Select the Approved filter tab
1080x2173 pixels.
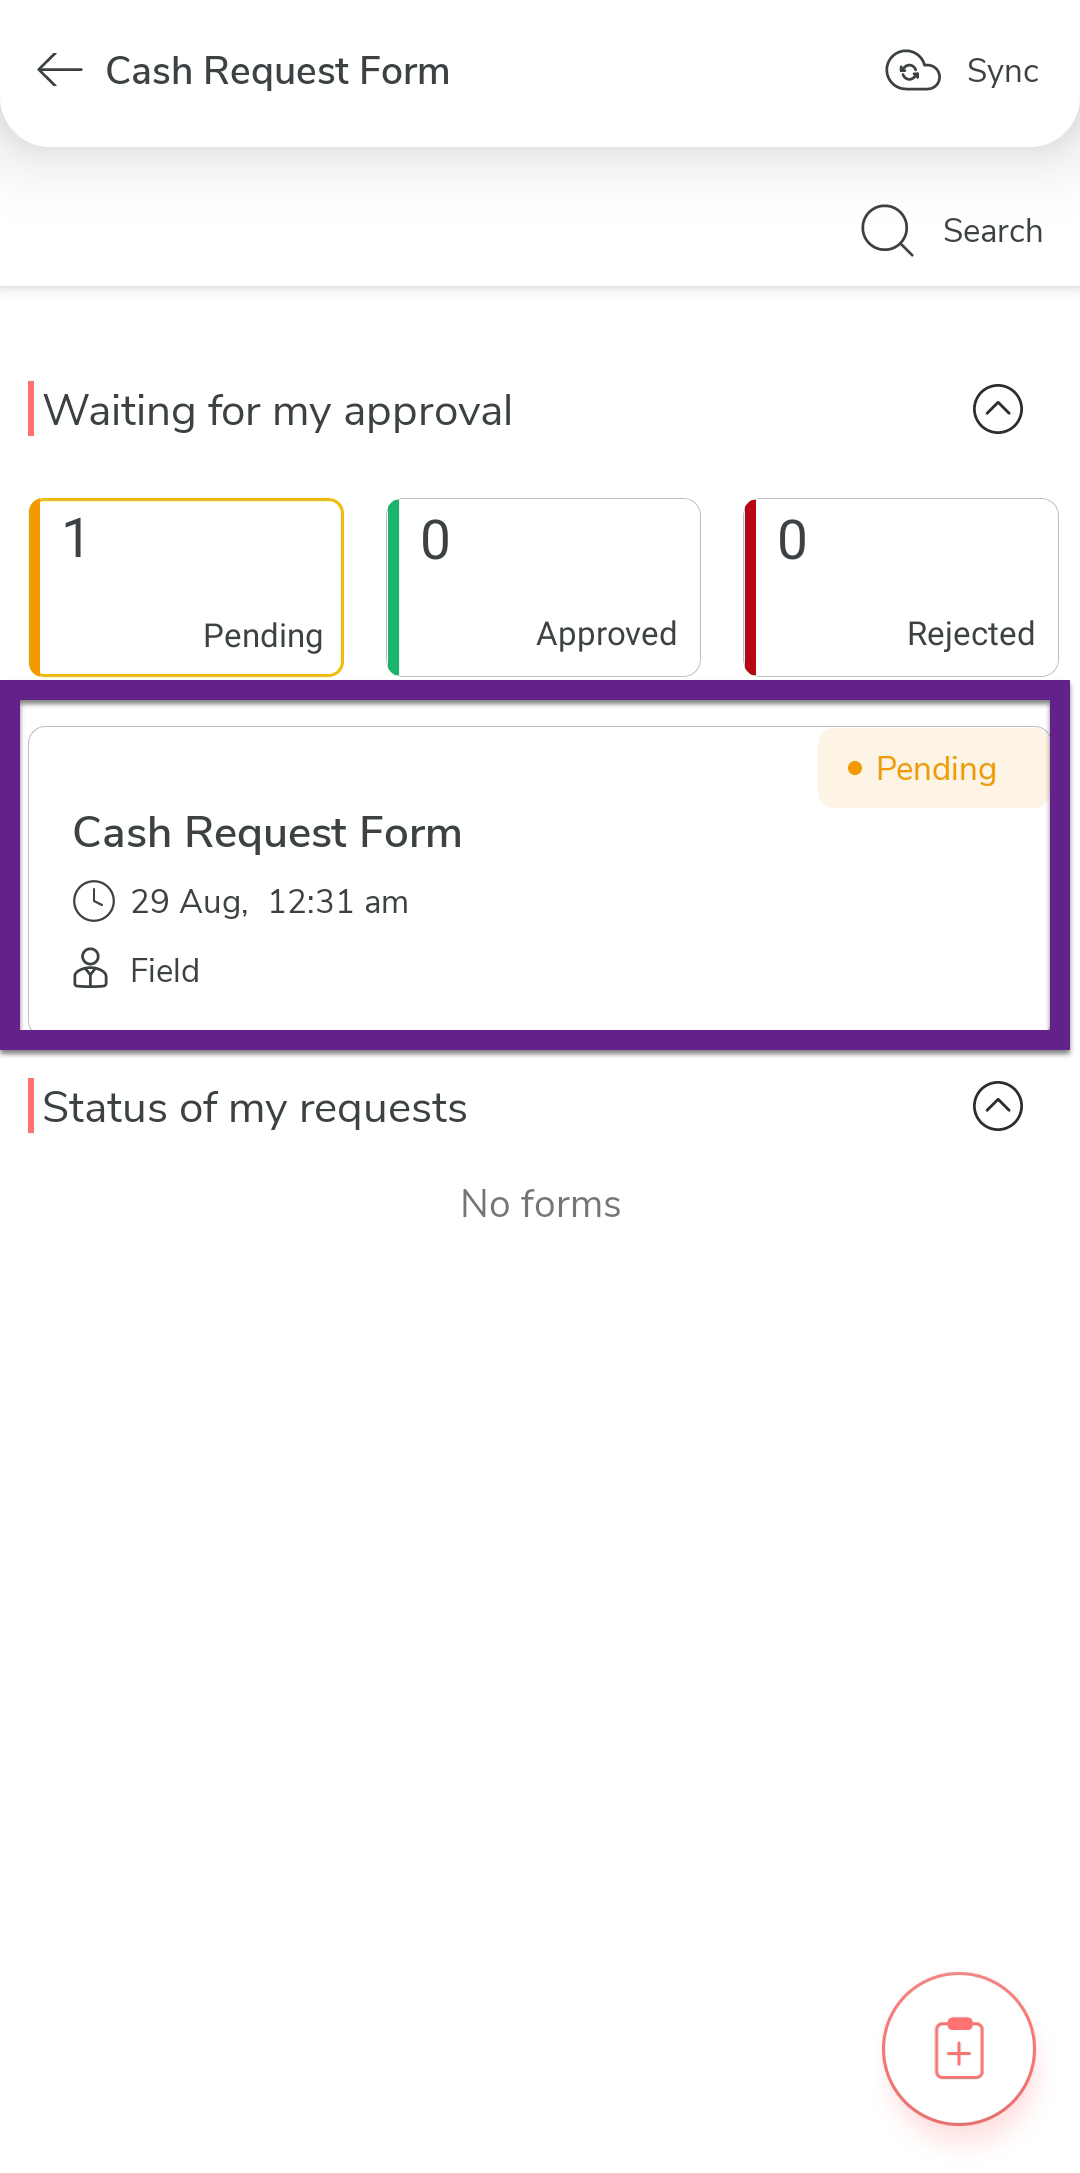(544, 587)
